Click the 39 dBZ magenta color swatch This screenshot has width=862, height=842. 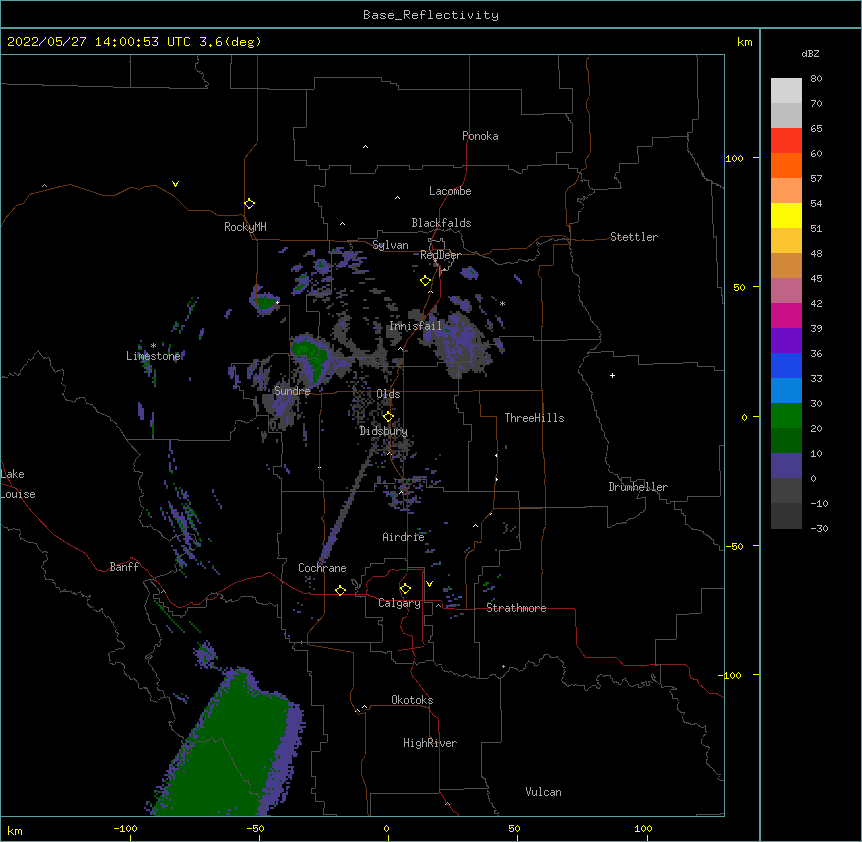786,315
